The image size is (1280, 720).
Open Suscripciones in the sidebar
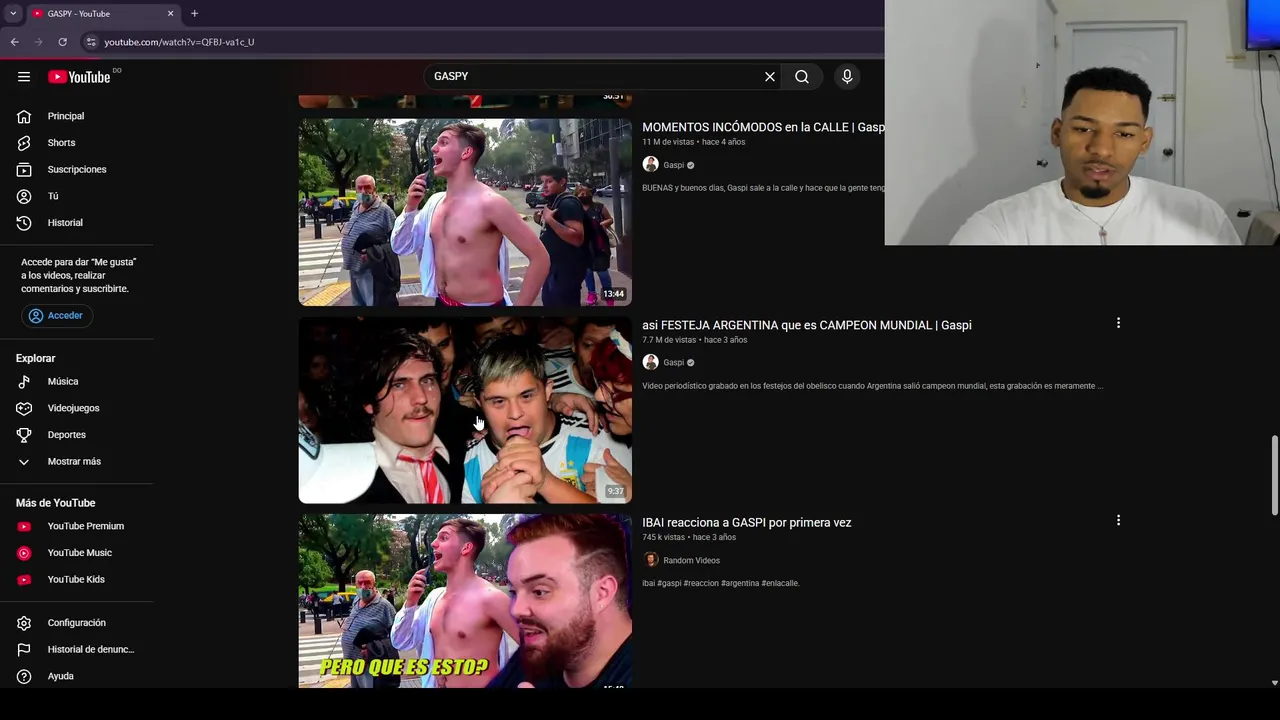coord(76,169)
